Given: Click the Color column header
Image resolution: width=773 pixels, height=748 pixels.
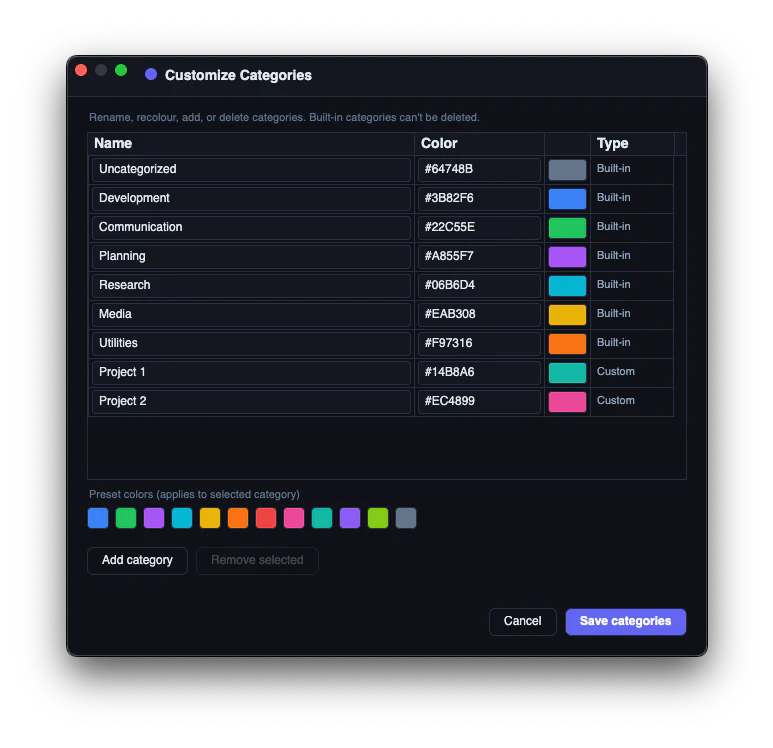Looking at the screenshot, I should point(479,143).
